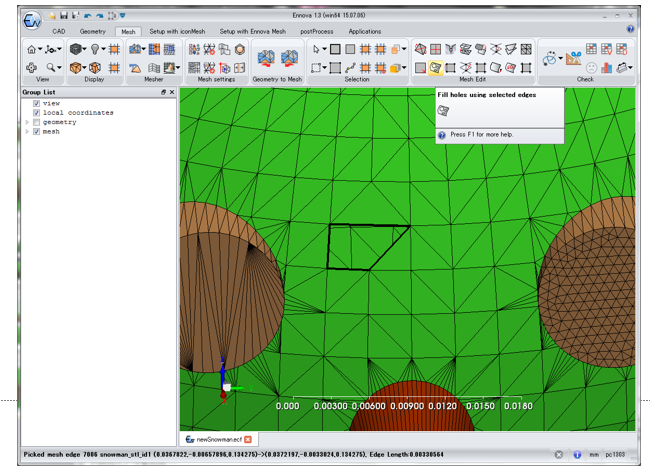
Task: Click the Fill holes using selected edges icon
Action: (x=436, y=68)
